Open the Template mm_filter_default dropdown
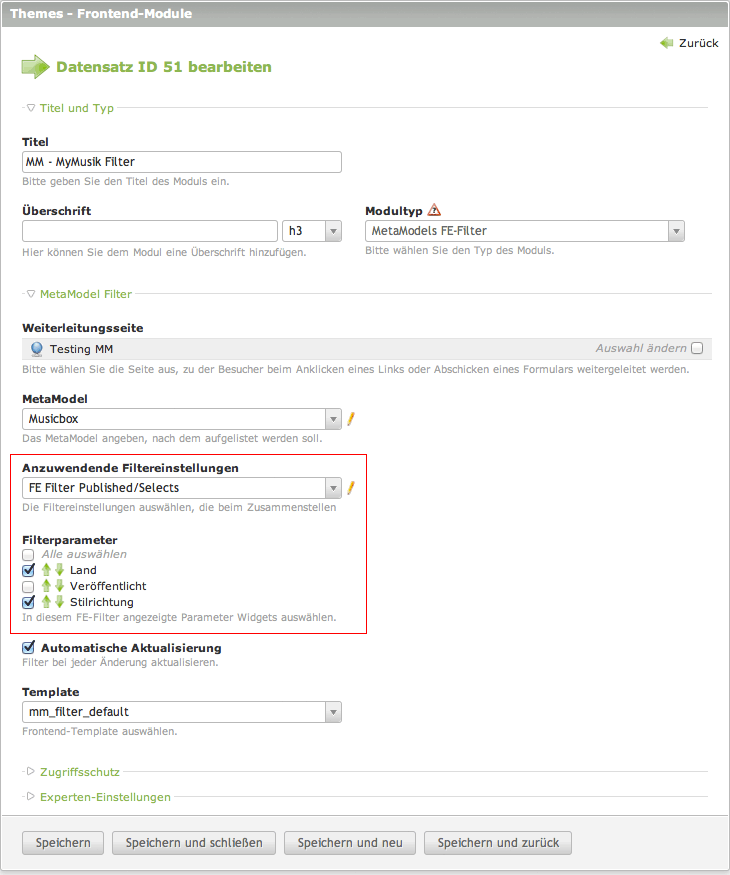 [x=182, y=712]
